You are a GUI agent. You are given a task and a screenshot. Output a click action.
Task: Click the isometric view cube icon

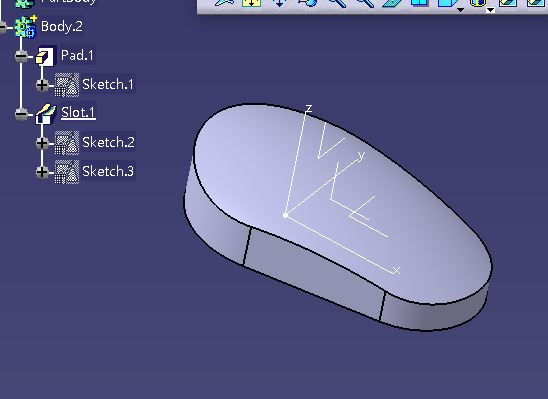(x=448, y=3)
